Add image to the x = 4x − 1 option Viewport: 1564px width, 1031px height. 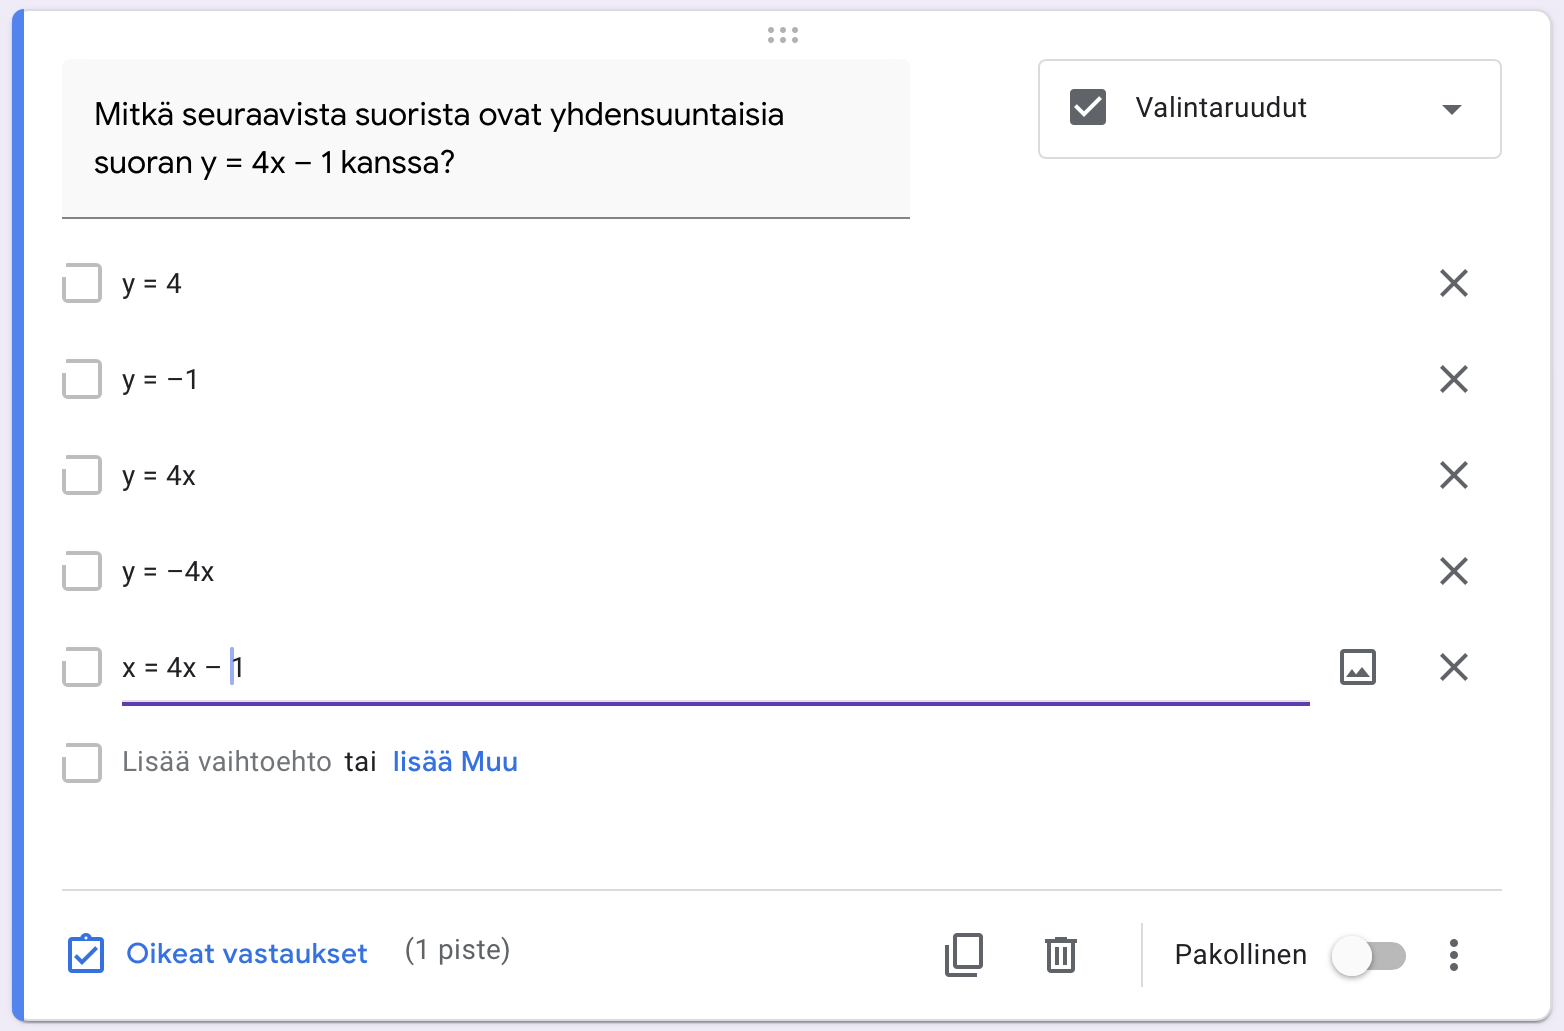[x=1357, y=667]
